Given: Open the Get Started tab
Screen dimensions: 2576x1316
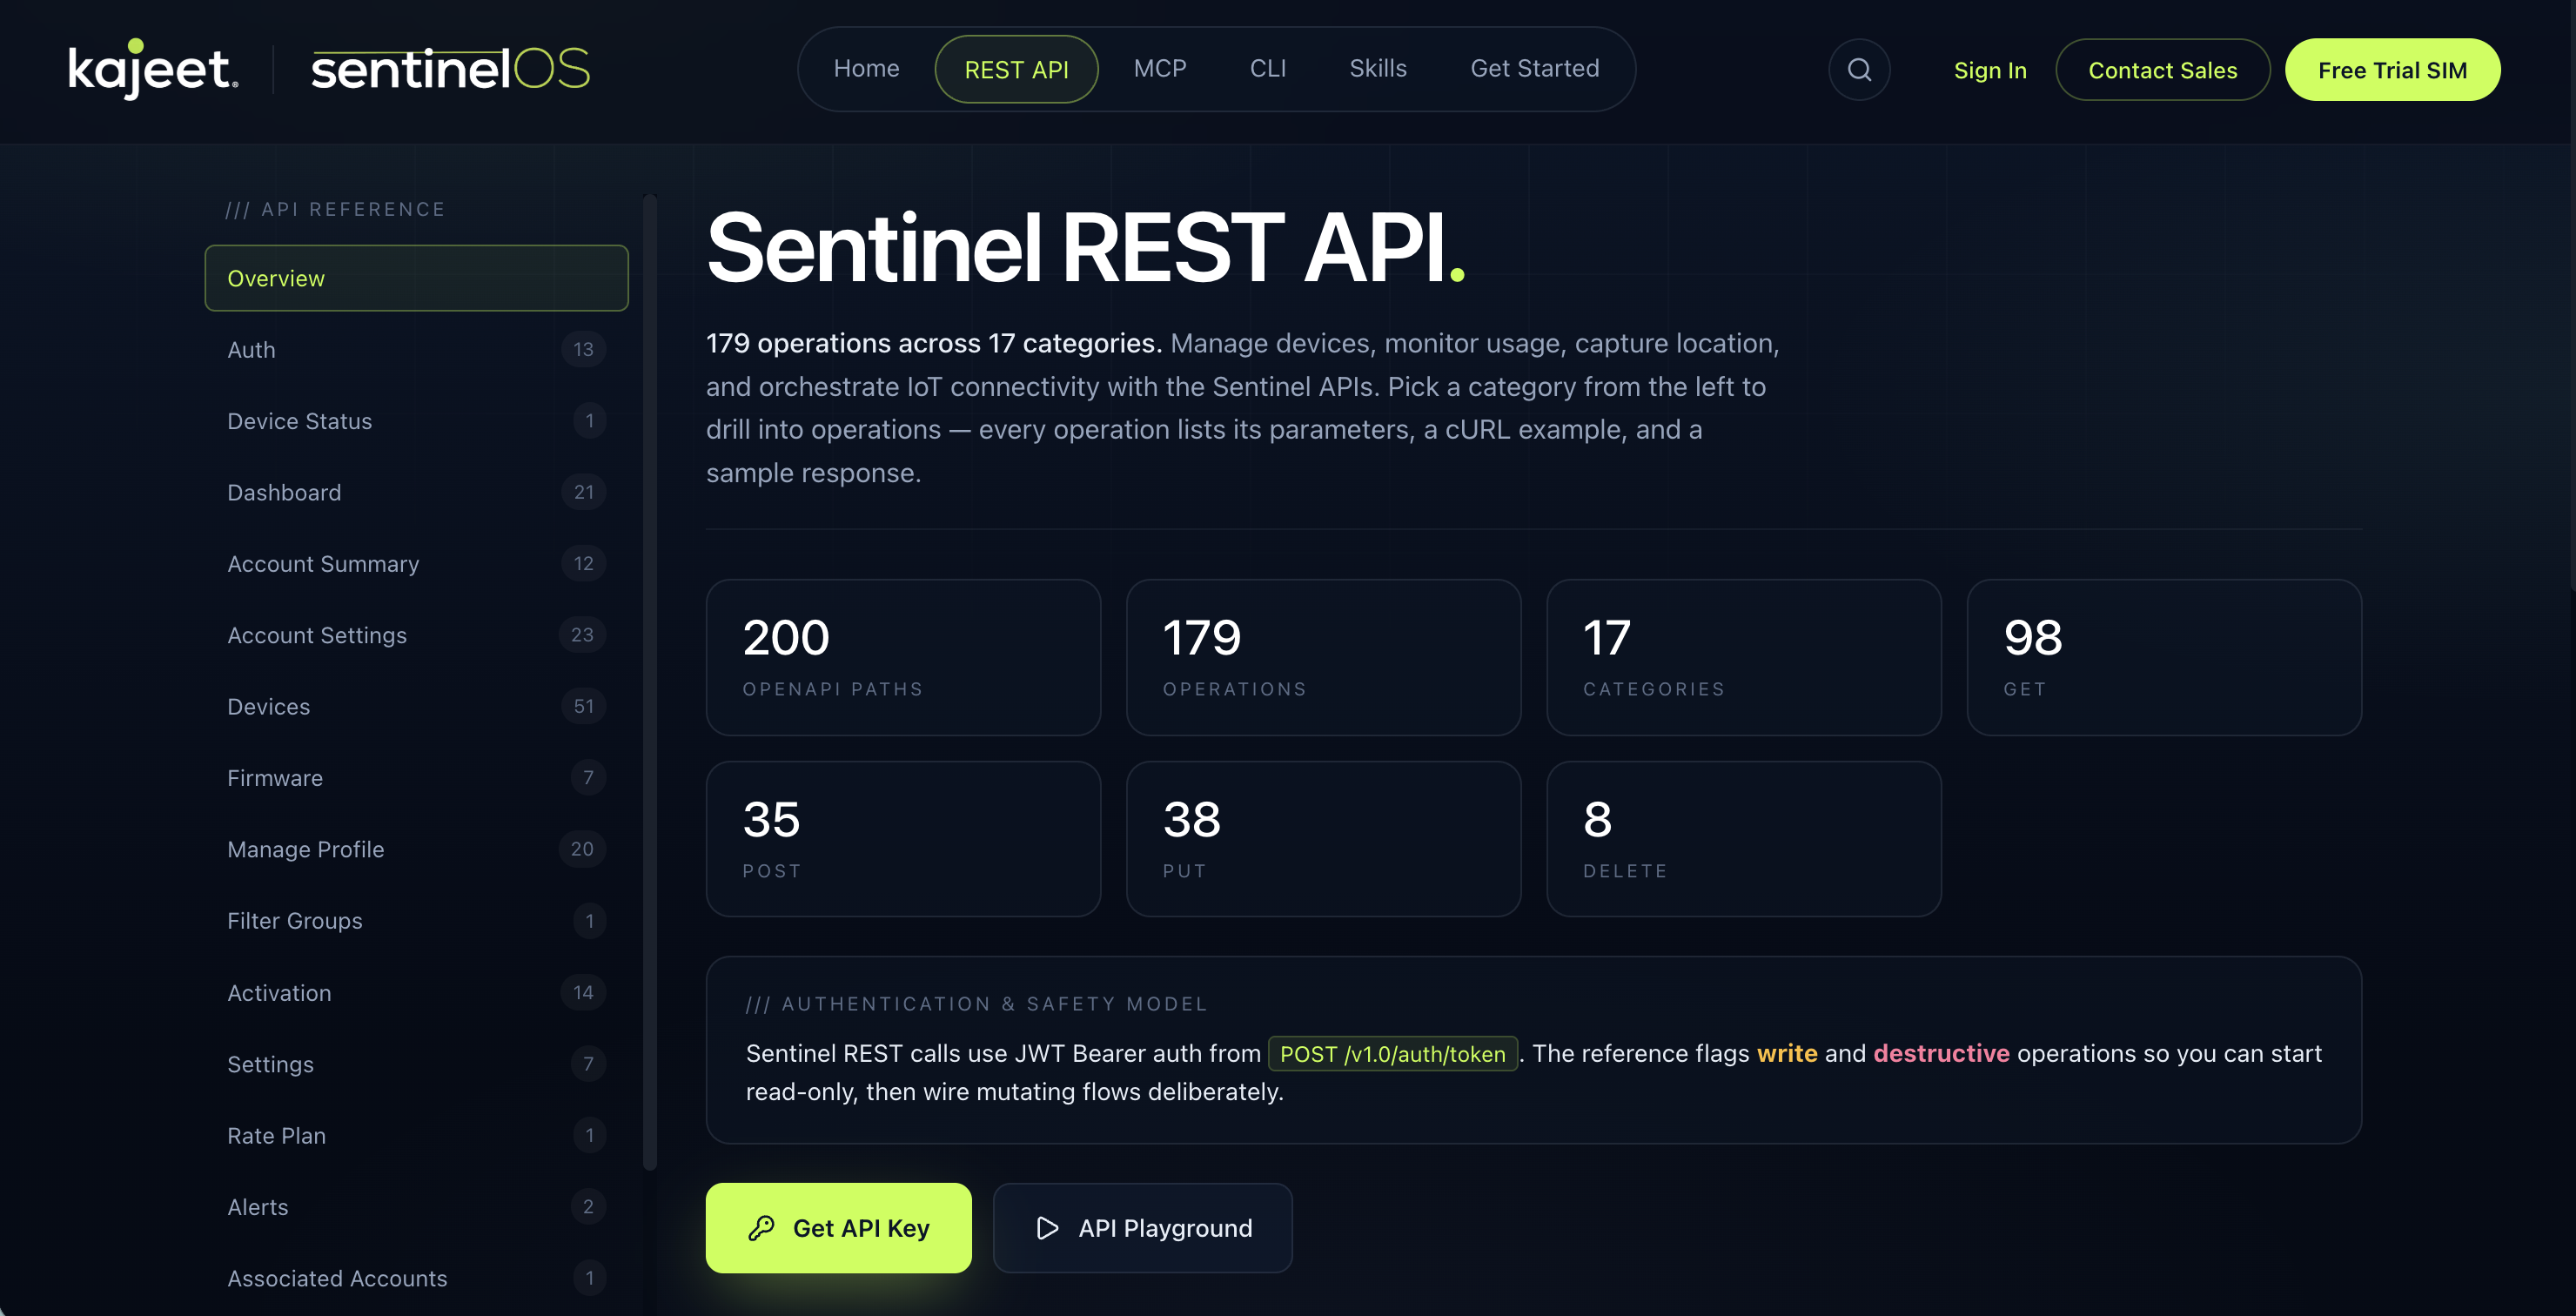Looking at the screenshot, I should (1534, 69).
